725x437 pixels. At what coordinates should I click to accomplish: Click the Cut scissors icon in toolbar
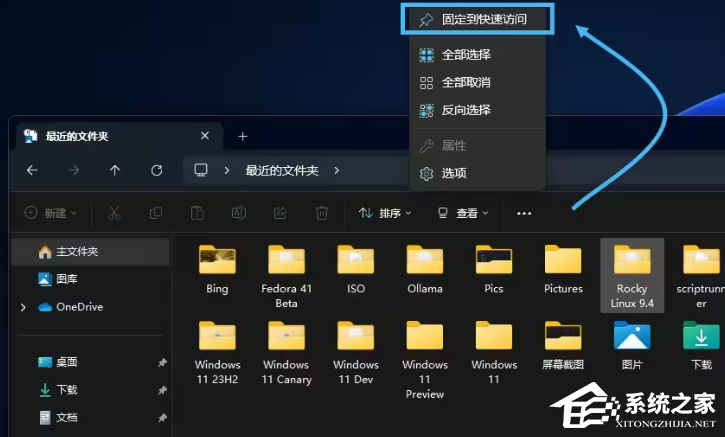pos(114,213)
